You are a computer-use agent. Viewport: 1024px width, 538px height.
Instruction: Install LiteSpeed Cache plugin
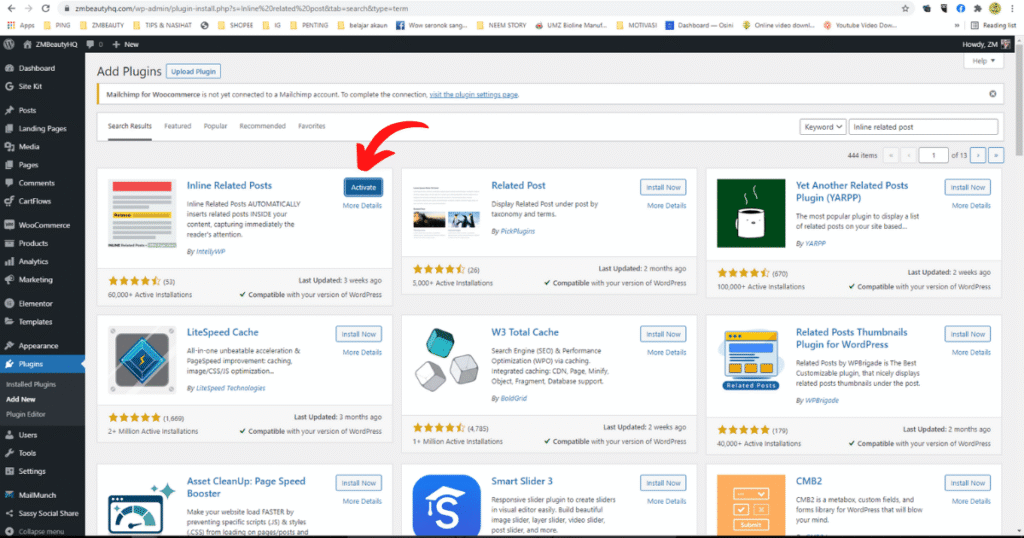tap(359, 334)
